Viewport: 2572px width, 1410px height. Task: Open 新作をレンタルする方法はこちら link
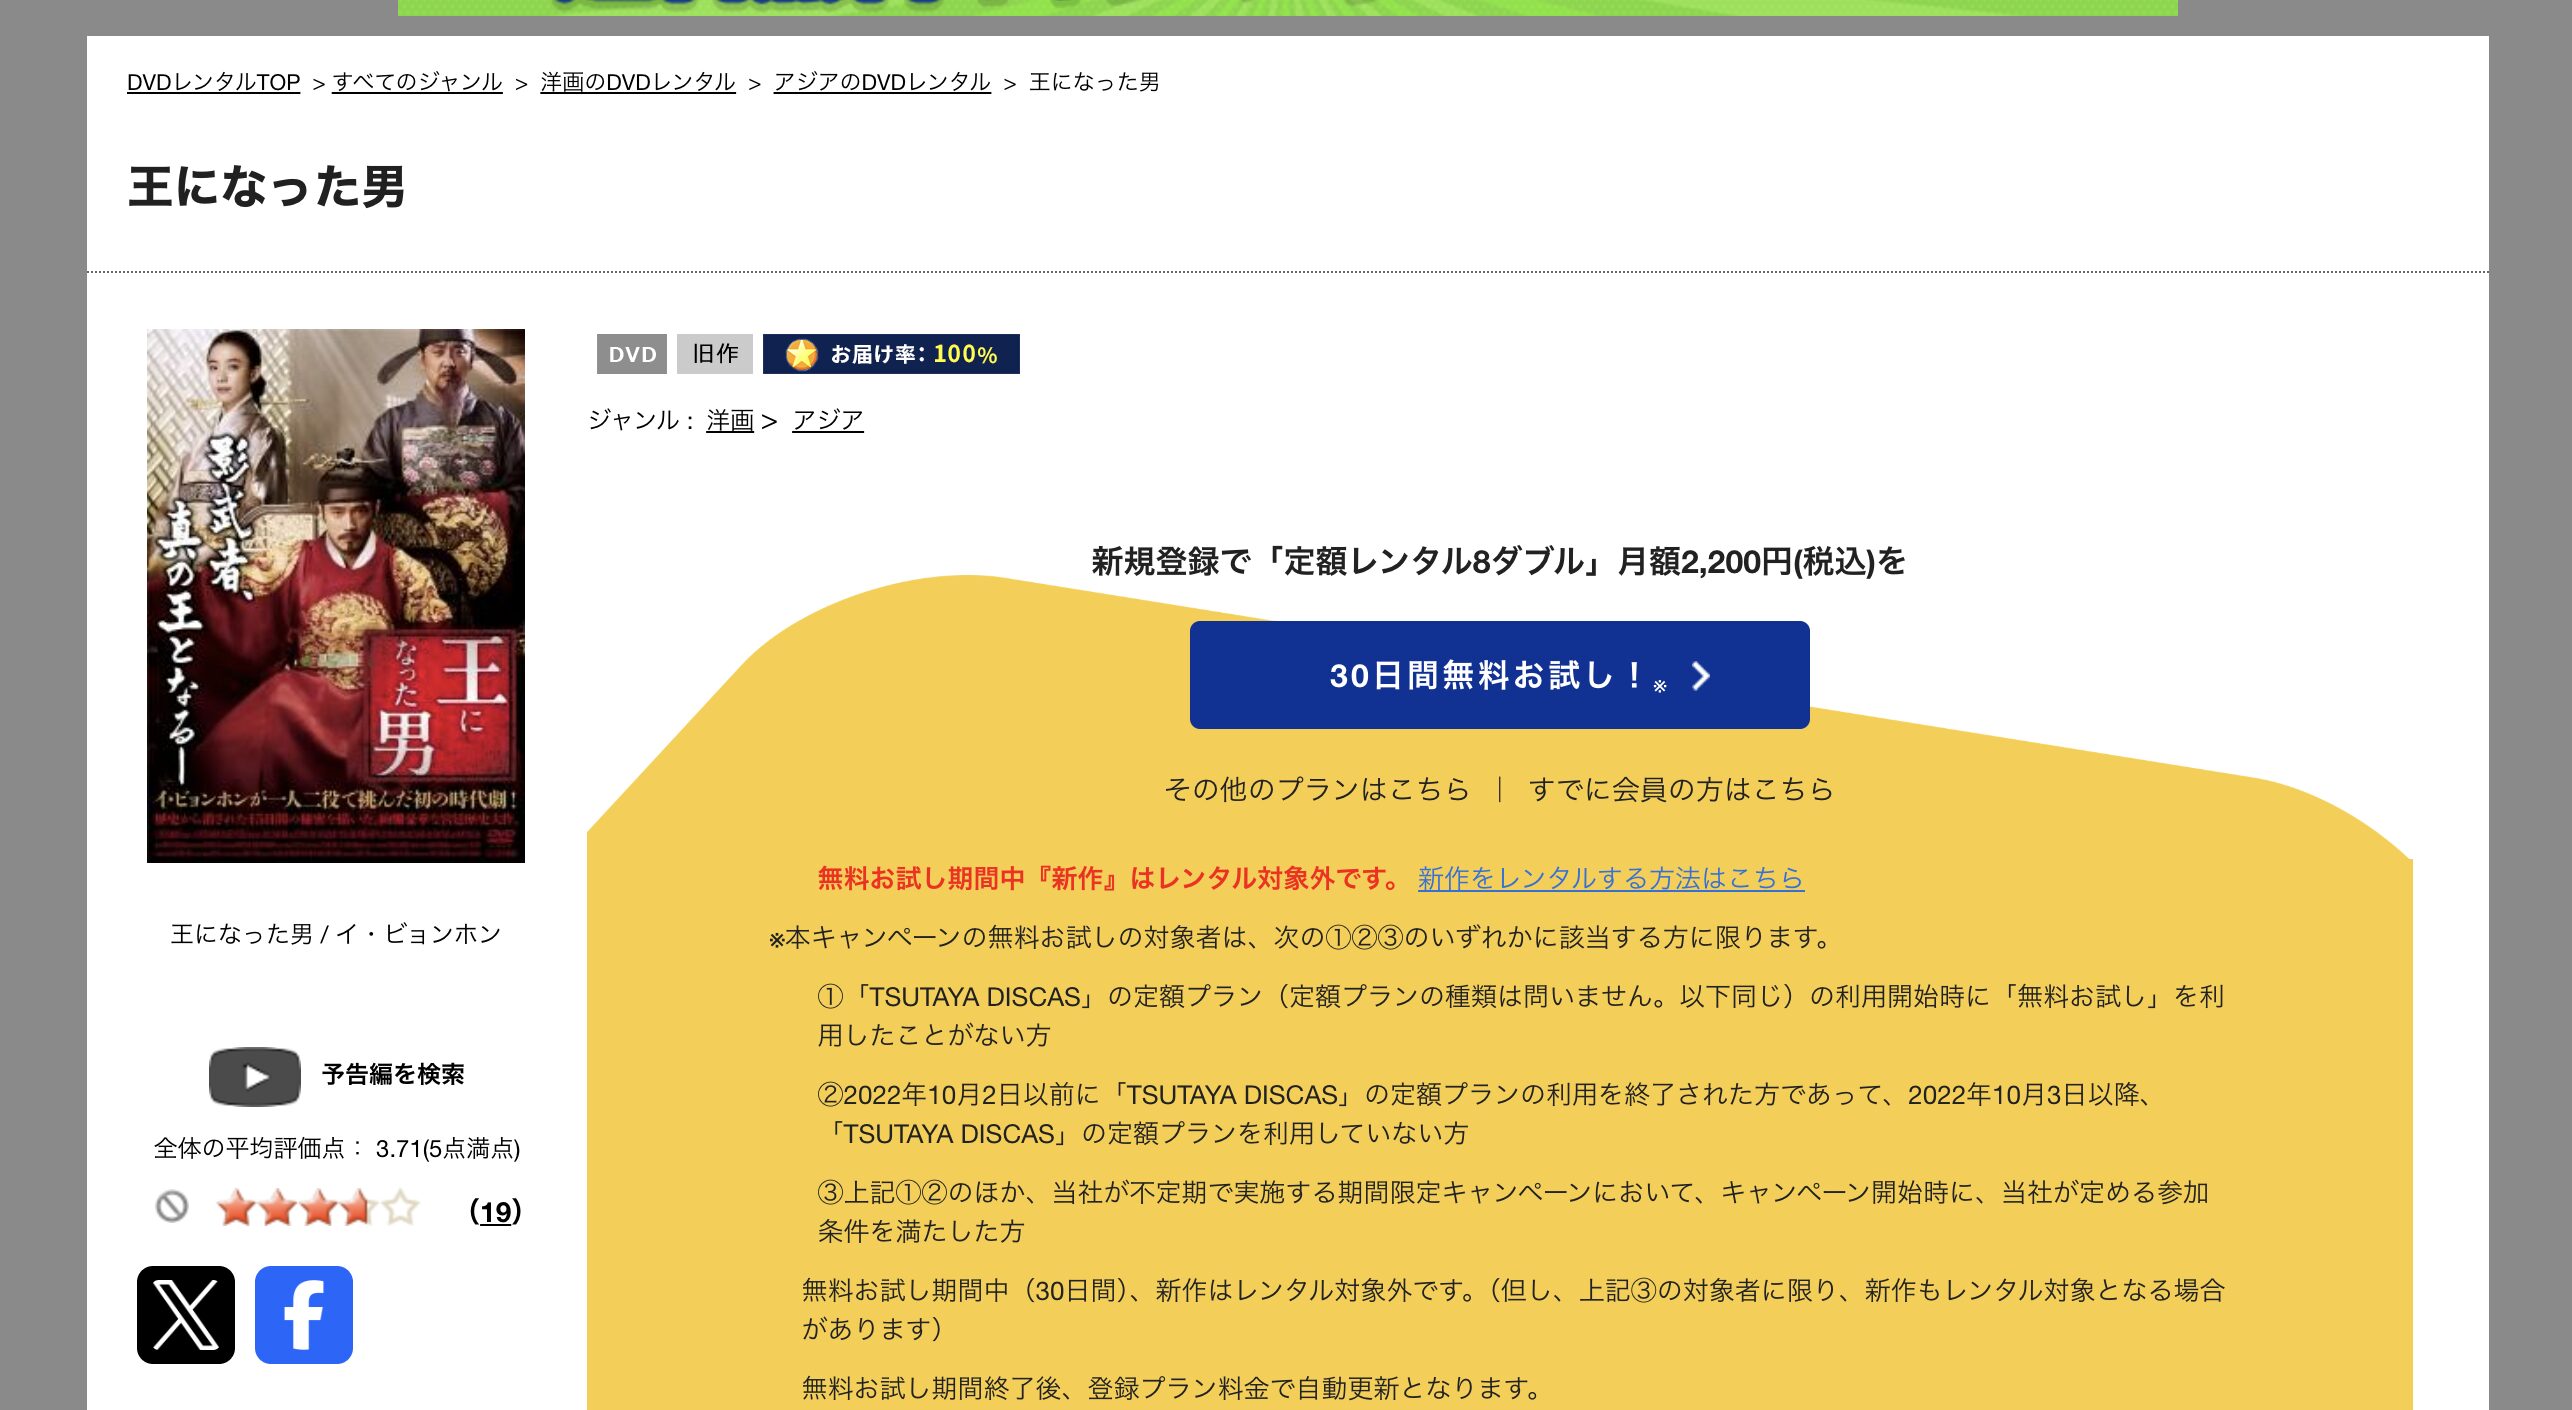(1611, 878)
